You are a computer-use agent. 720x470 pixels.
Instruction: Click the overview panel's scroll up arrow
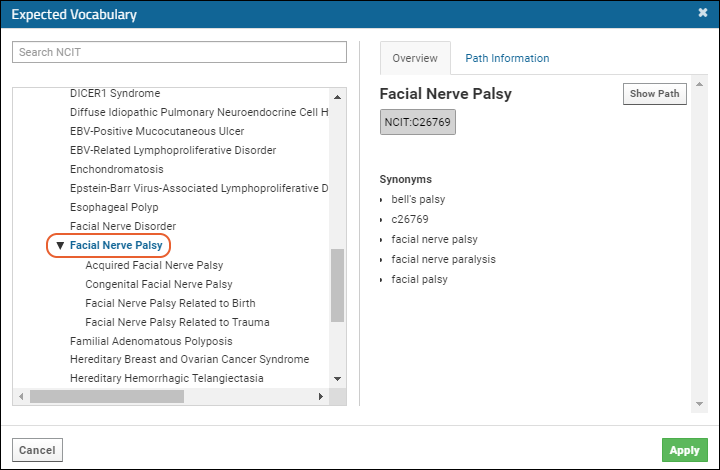click(699, 84)
